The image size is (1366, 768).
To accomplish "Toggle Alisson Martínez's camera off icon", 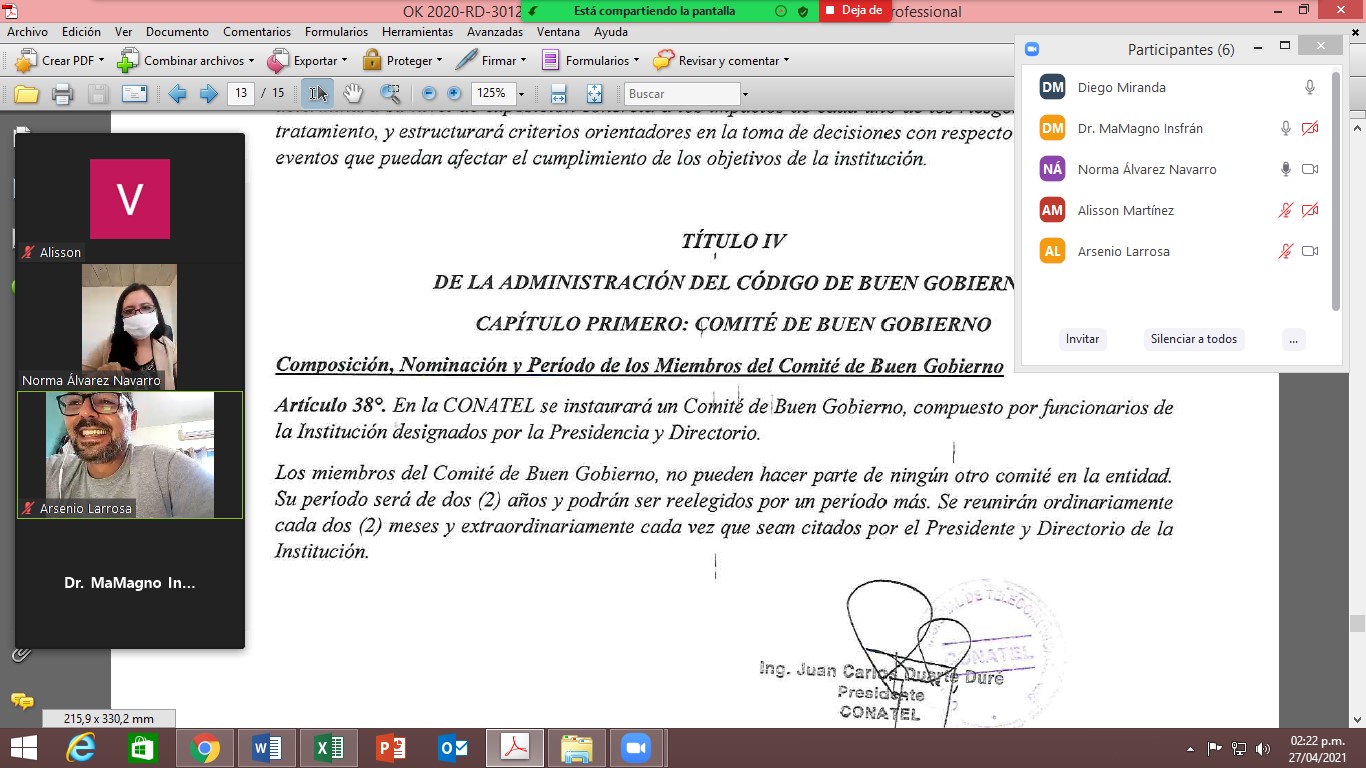I will tap(1310, 211).
